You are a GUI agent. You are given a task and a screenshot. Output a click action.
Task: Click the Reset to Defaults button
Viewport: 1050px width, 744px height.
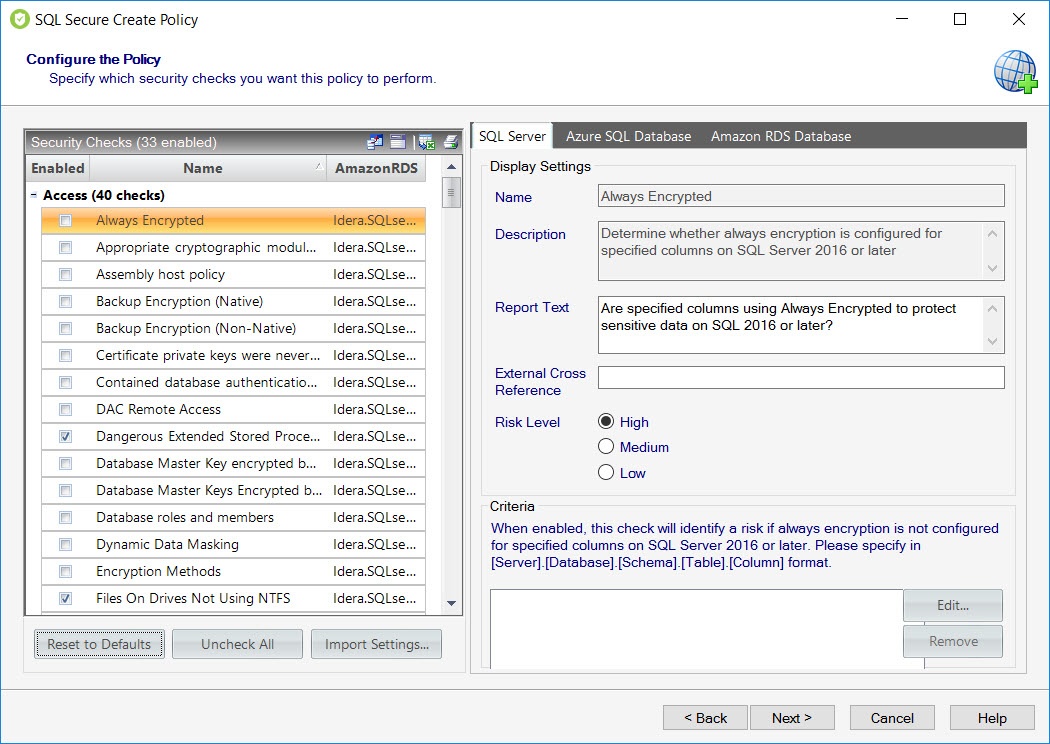pyautogui.click(x=99, y=644)
